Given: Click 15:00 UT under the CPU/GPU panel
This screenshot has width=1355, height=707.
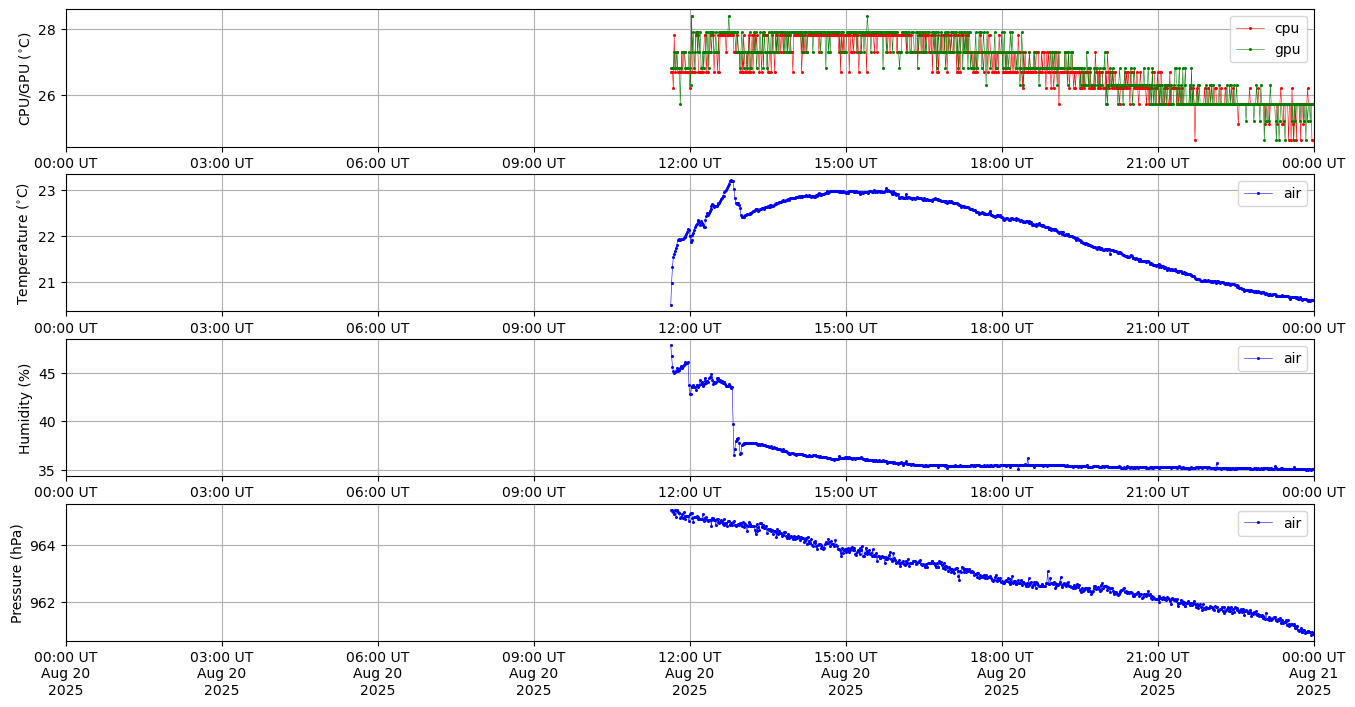Looking at the screenshot, I should pos(846,163).
